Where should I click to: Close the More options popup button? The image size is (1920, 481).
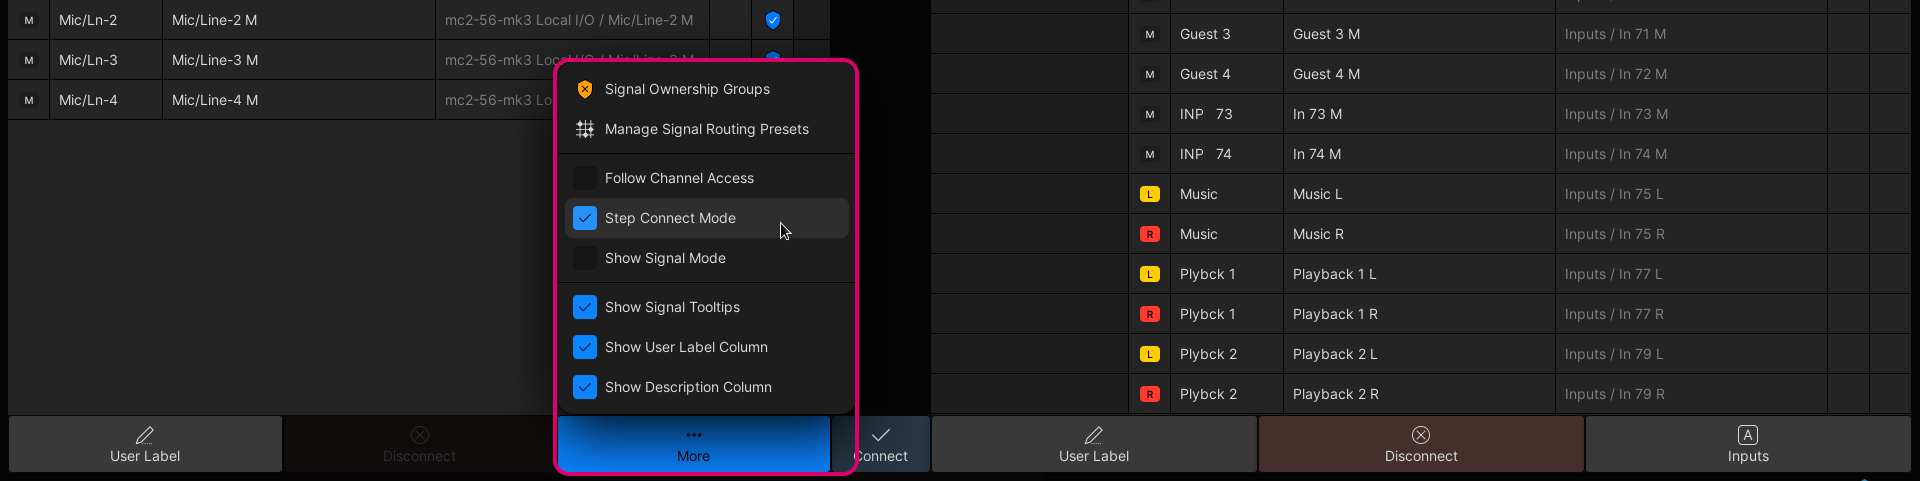[x=693, y=444]
